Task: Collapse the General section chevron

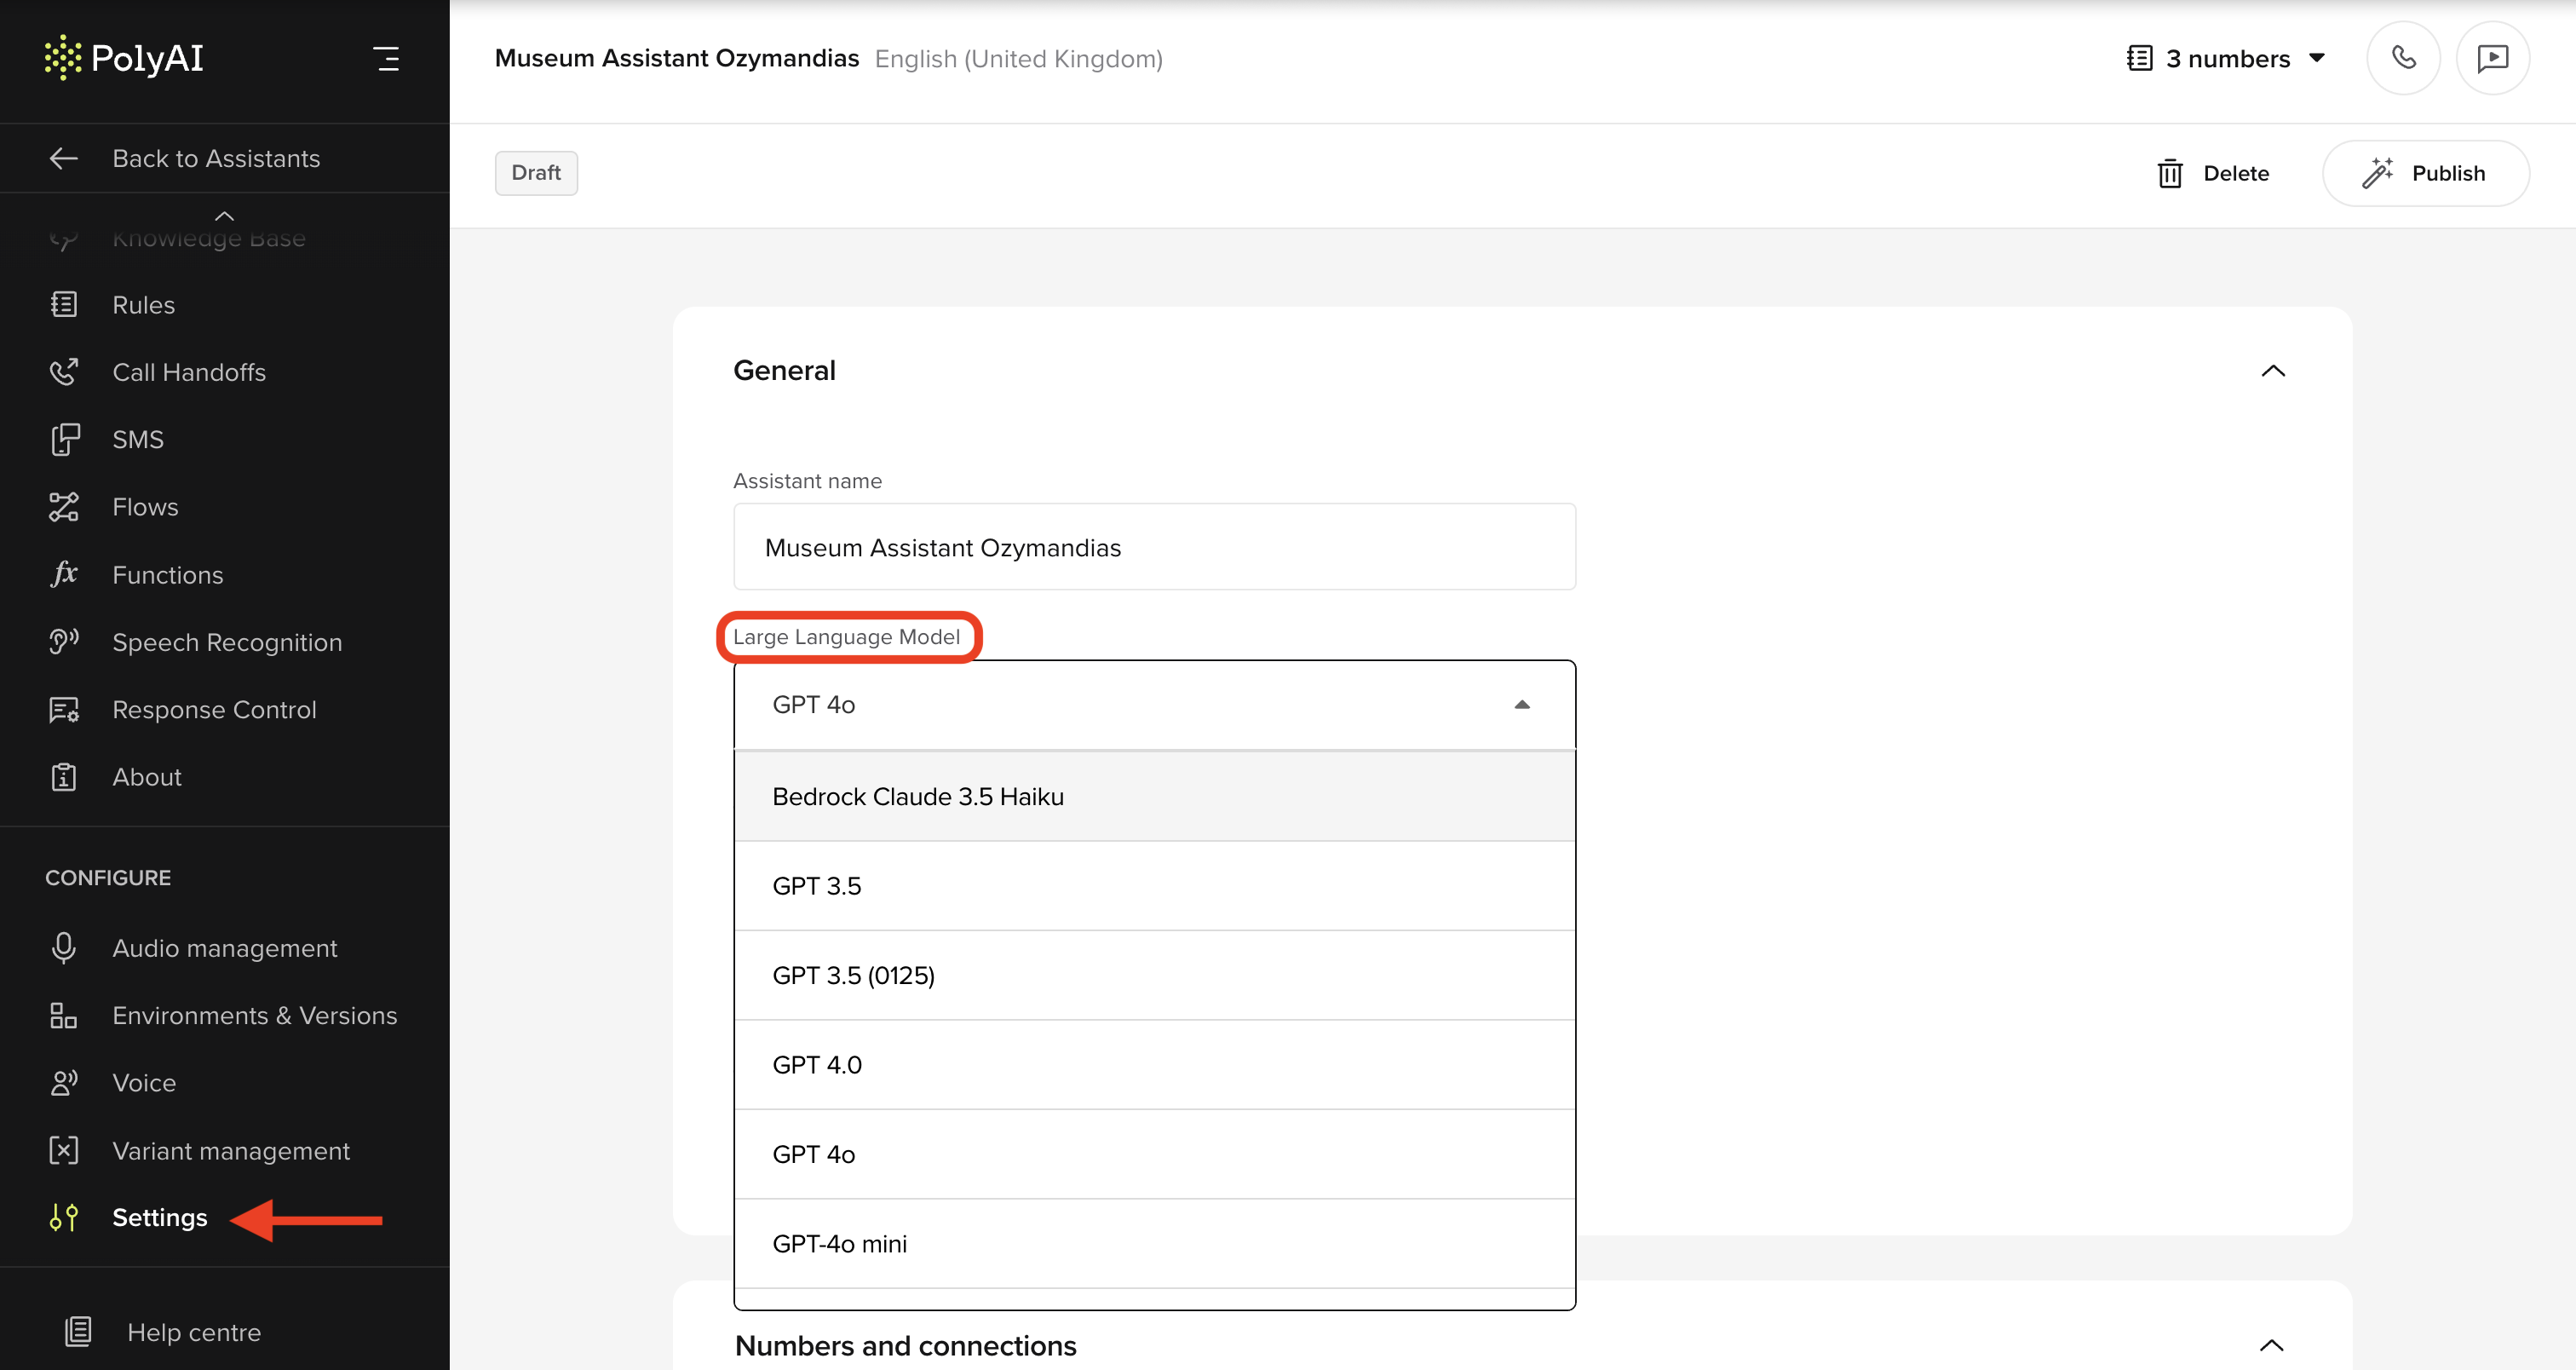Action: click(x=2272, y=371)
